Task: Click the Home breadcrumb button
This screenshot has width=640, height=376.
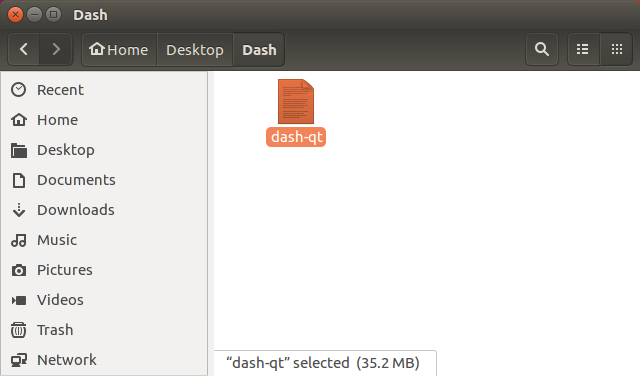Action: pos(119,50)
